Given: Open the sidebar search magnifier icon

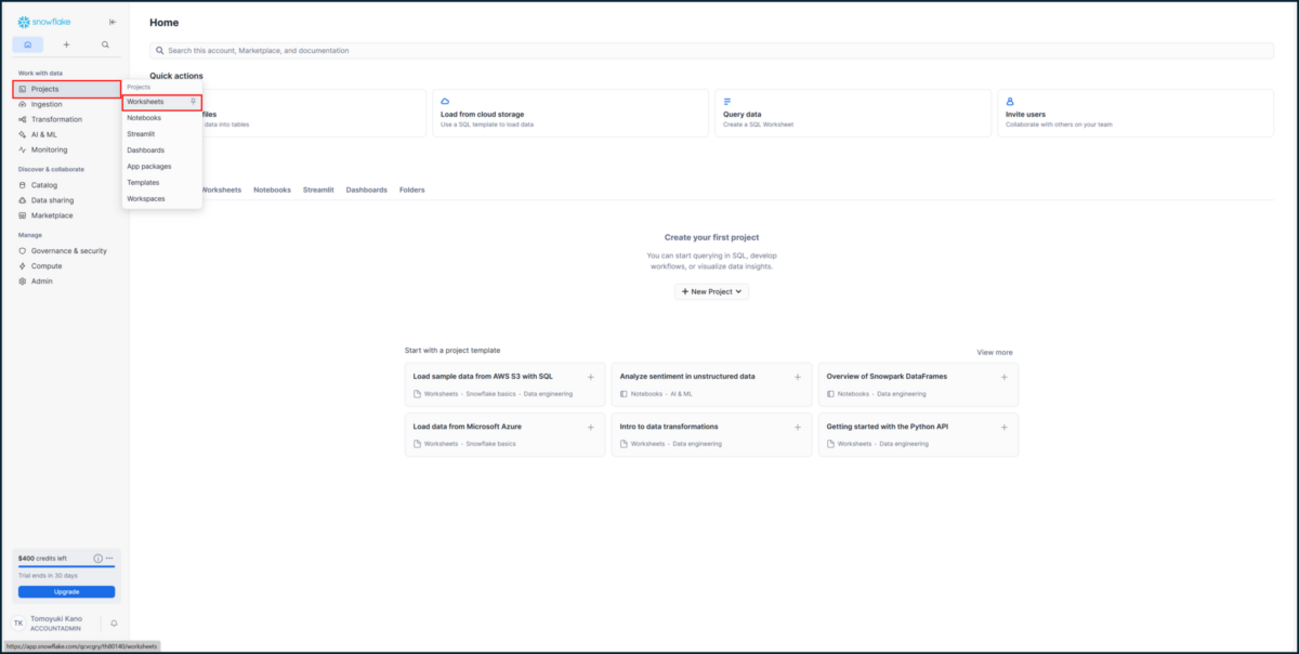Looking at the screenshot, I should pos(105,45).
